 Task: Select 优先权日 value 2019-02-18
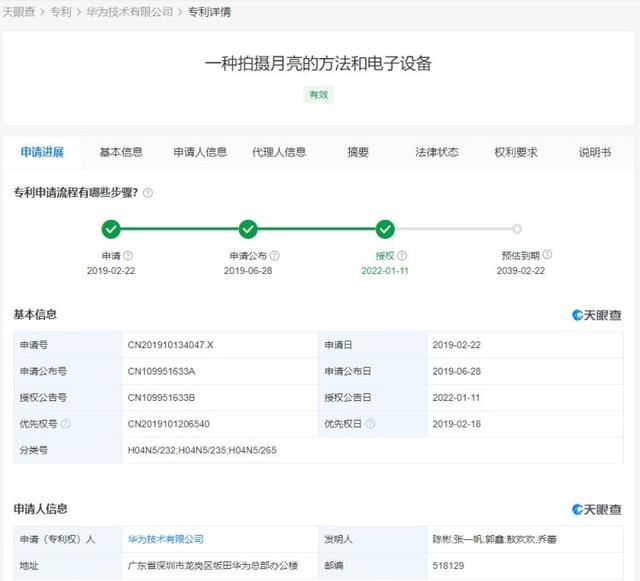pyautogui.click(x=457, y=424)
